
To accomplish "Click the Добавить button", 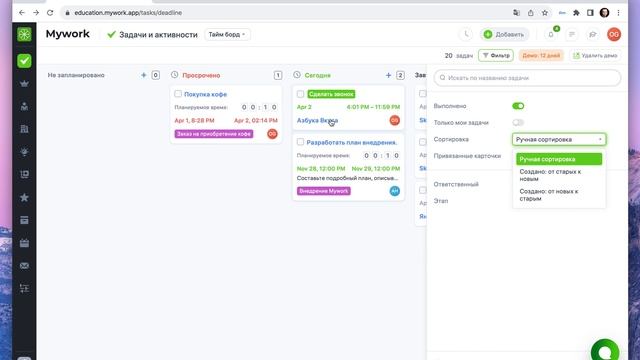I will pos(504,34).
